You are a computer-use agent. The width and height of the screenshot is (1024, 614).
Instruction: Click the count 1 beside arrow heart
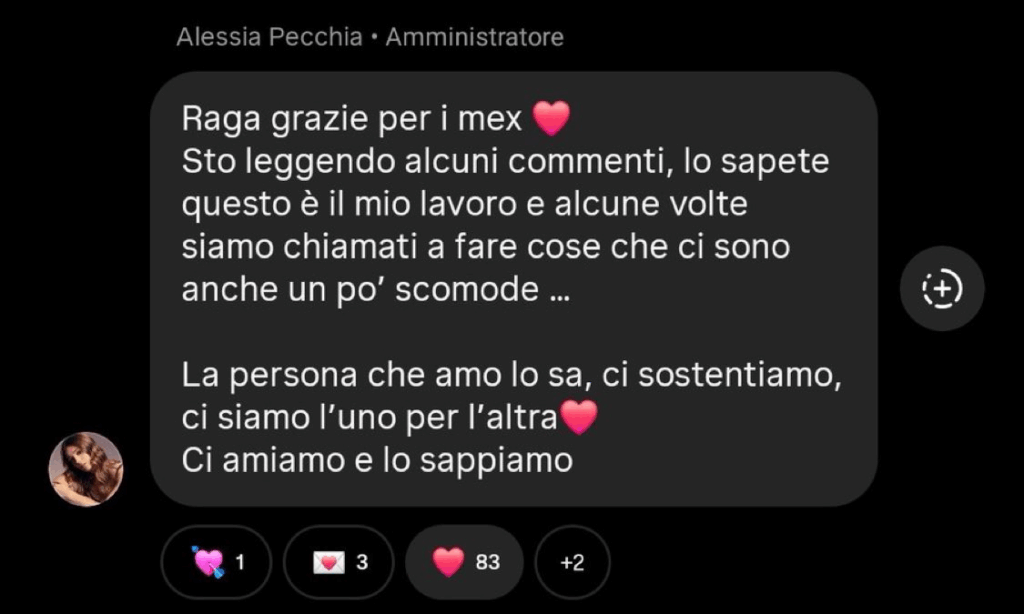(240, 562)
